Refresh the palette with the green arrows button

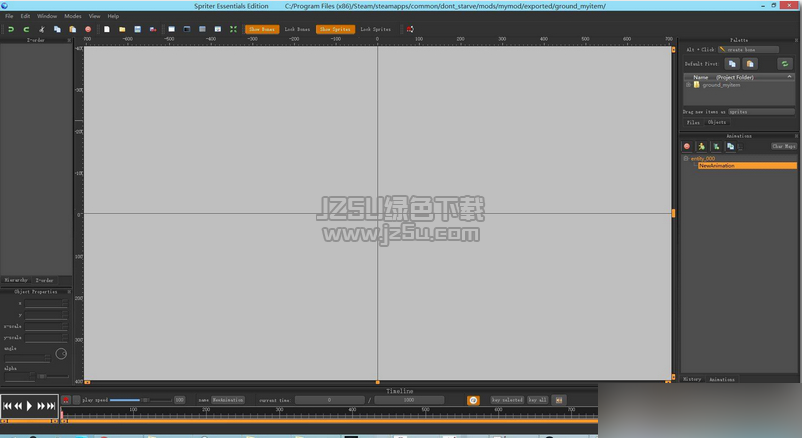[785, 63]
